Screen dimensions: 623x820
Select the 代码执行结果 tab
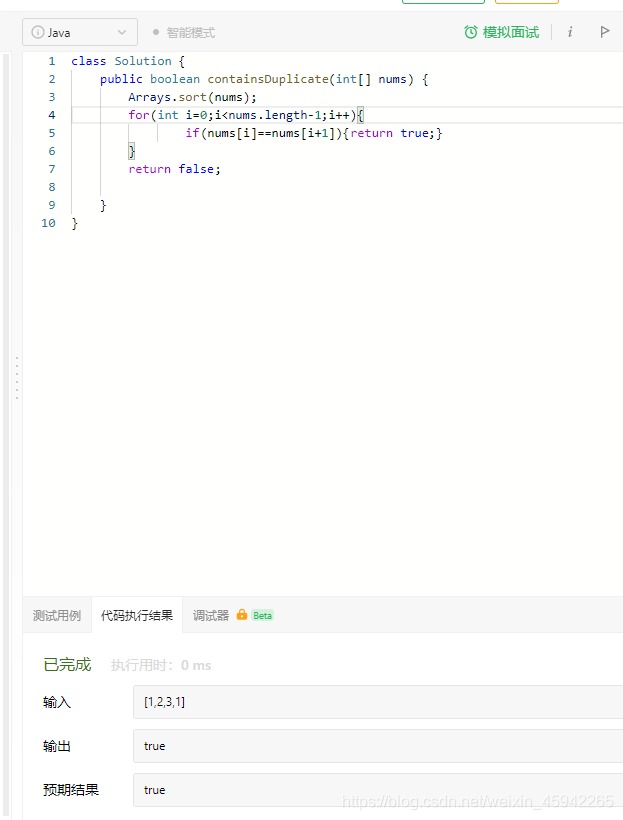(137, 616)
